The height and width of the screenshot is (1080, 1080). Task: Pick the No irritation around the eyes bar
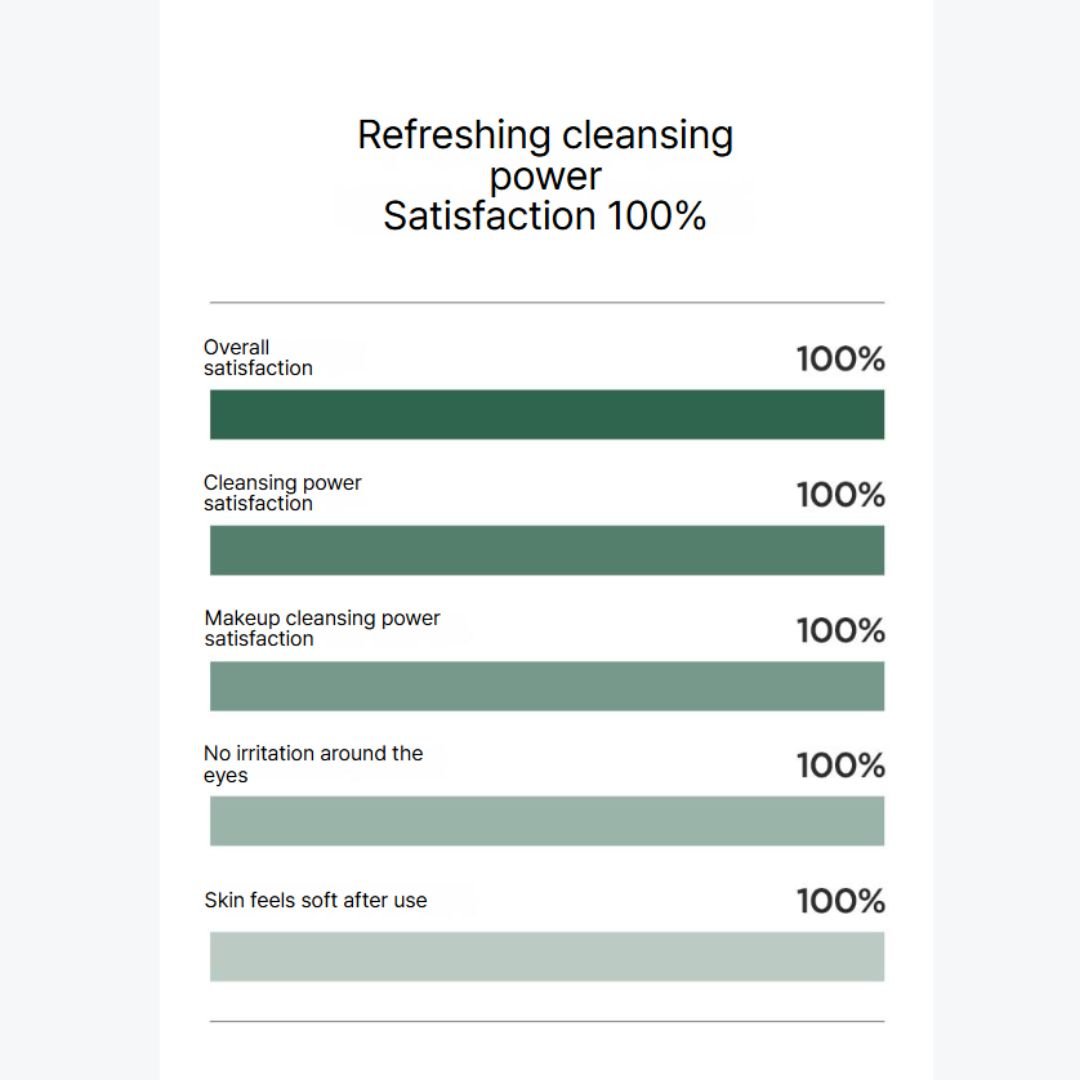coord(547,821)
